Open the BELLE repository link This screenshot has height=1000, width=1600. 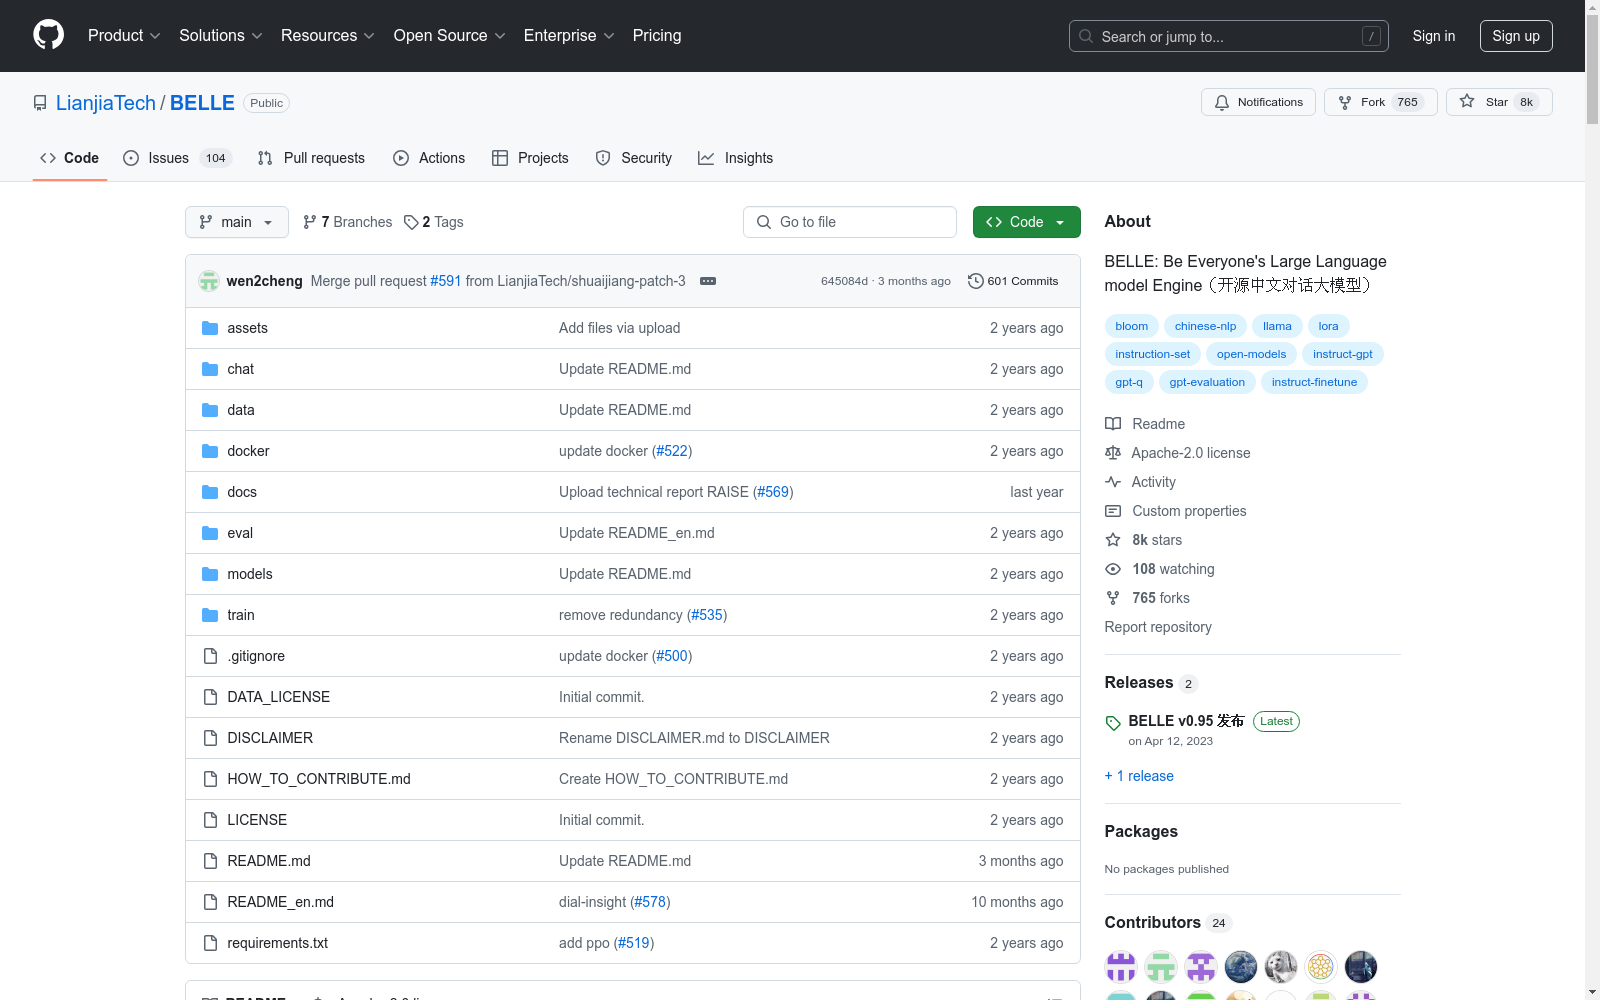(x=202, y=103)
